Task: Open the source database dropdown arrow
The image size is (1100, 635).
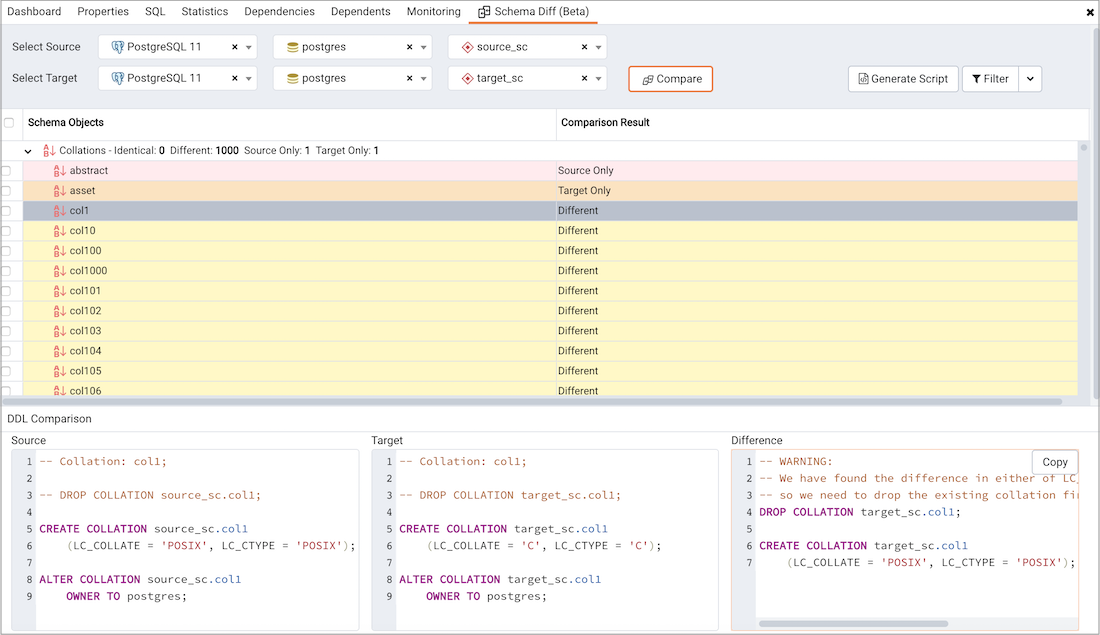Action: tap(423, 48)
